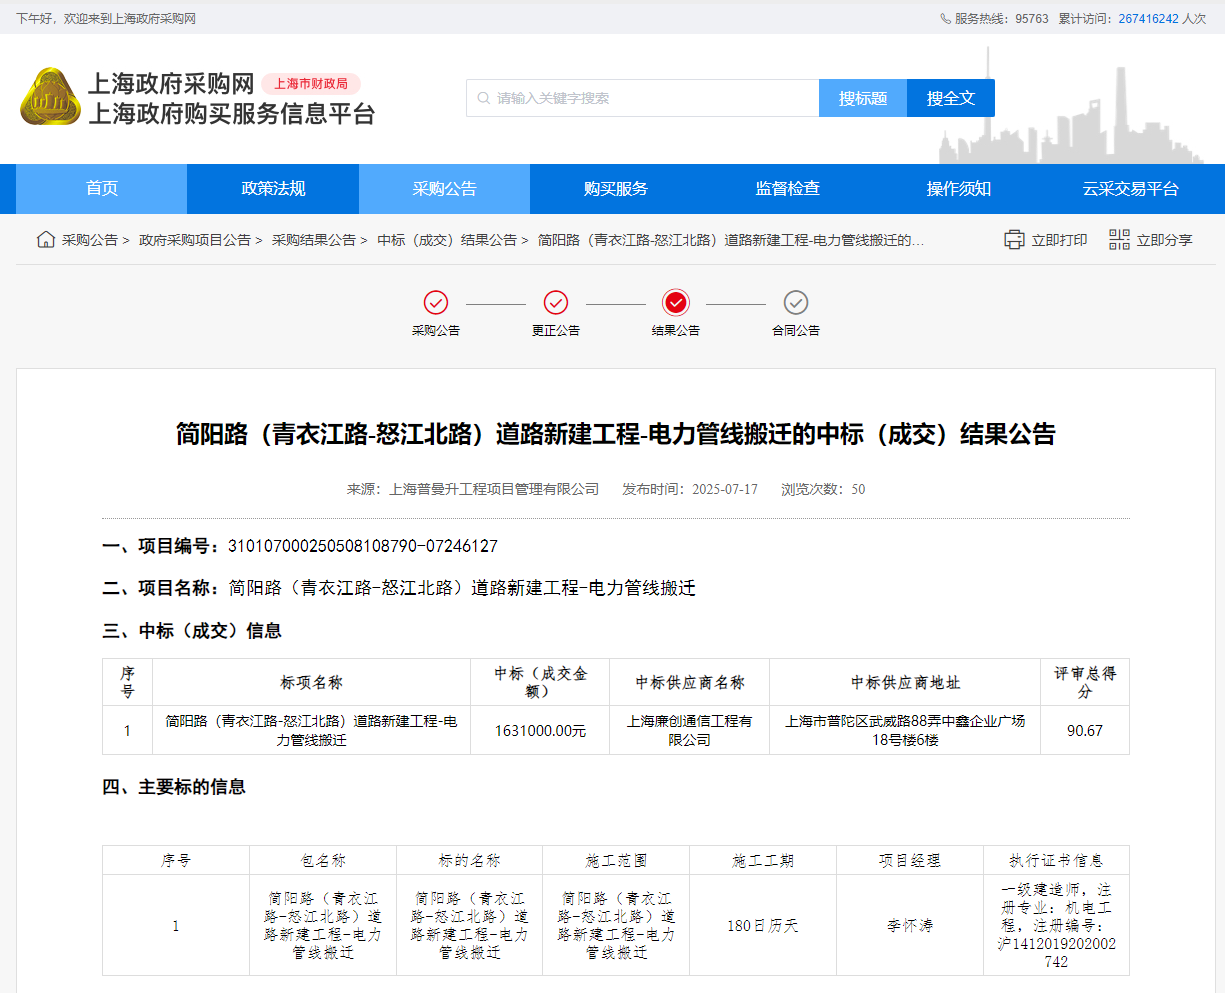Screen dimensions: 1225x993
Task: Click the QR code share icon
Action: click(x=1119, y=240)
